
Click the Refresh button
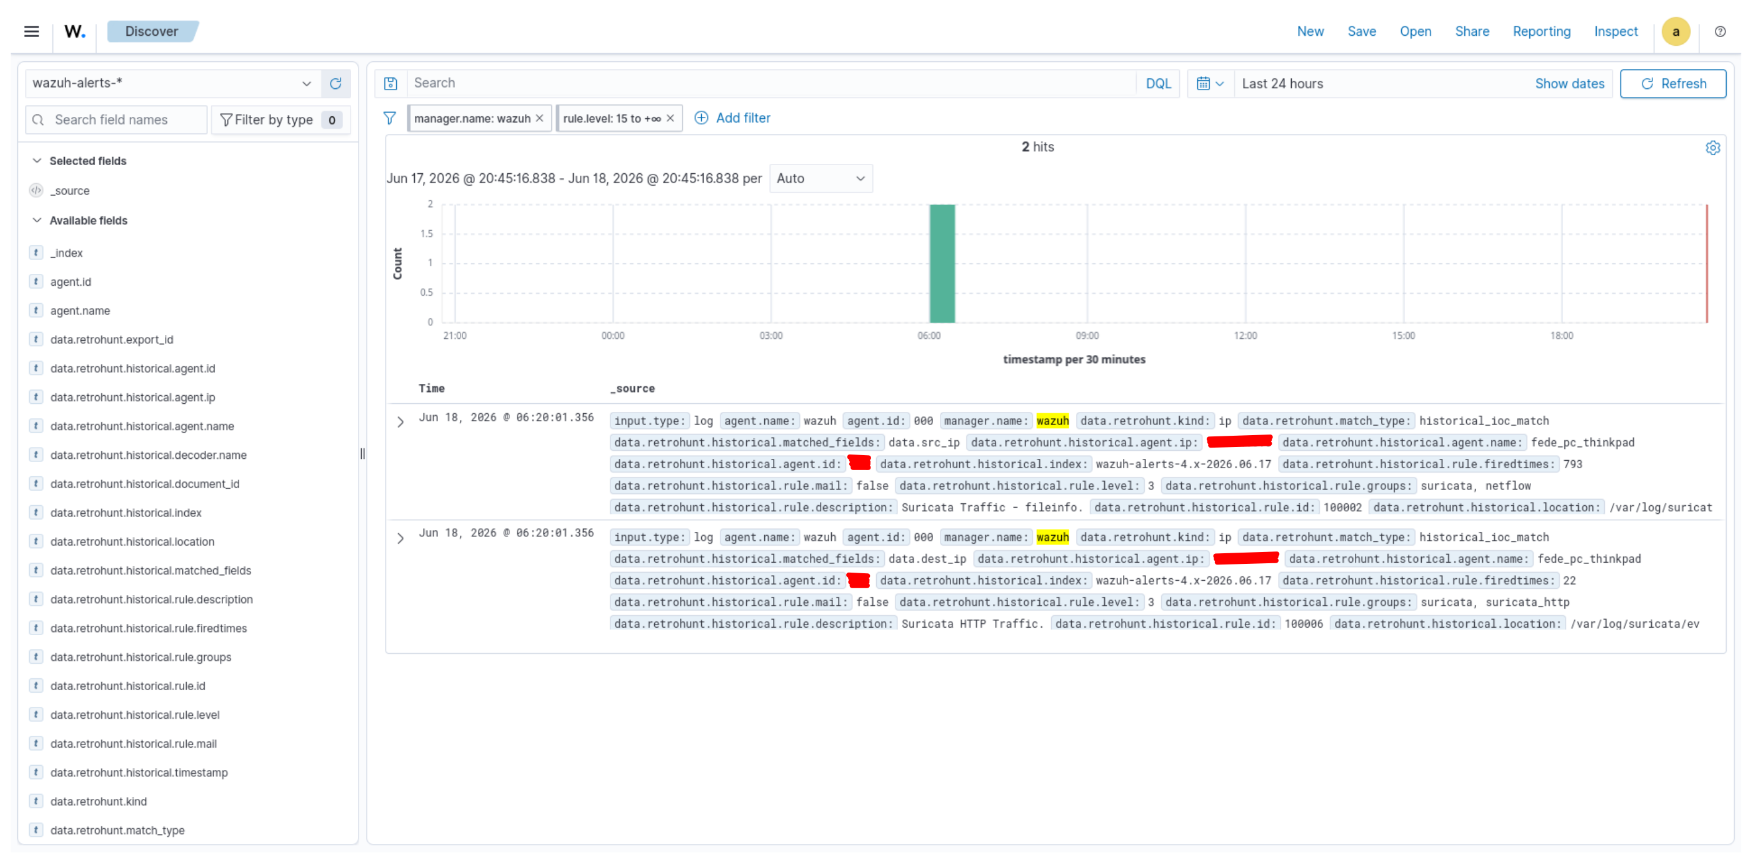click(1673, 84)
